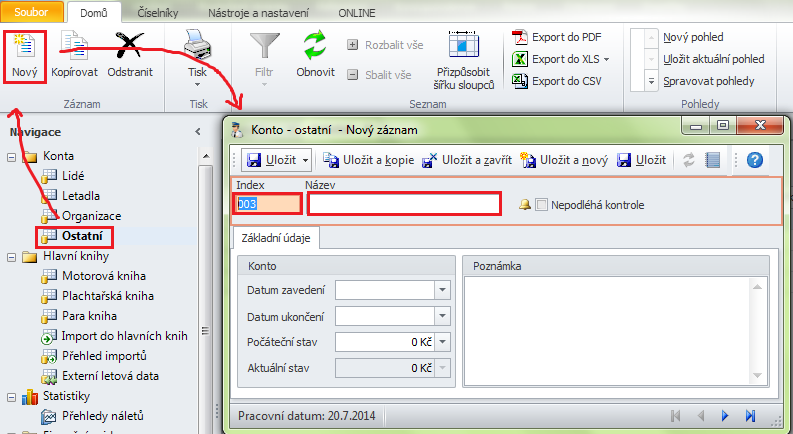Viewport: 793px width, 434px height.
Task: Toggle the Nepodléhá kontrole checkbox
Action: pyautogui.click(x=542, y=205)
